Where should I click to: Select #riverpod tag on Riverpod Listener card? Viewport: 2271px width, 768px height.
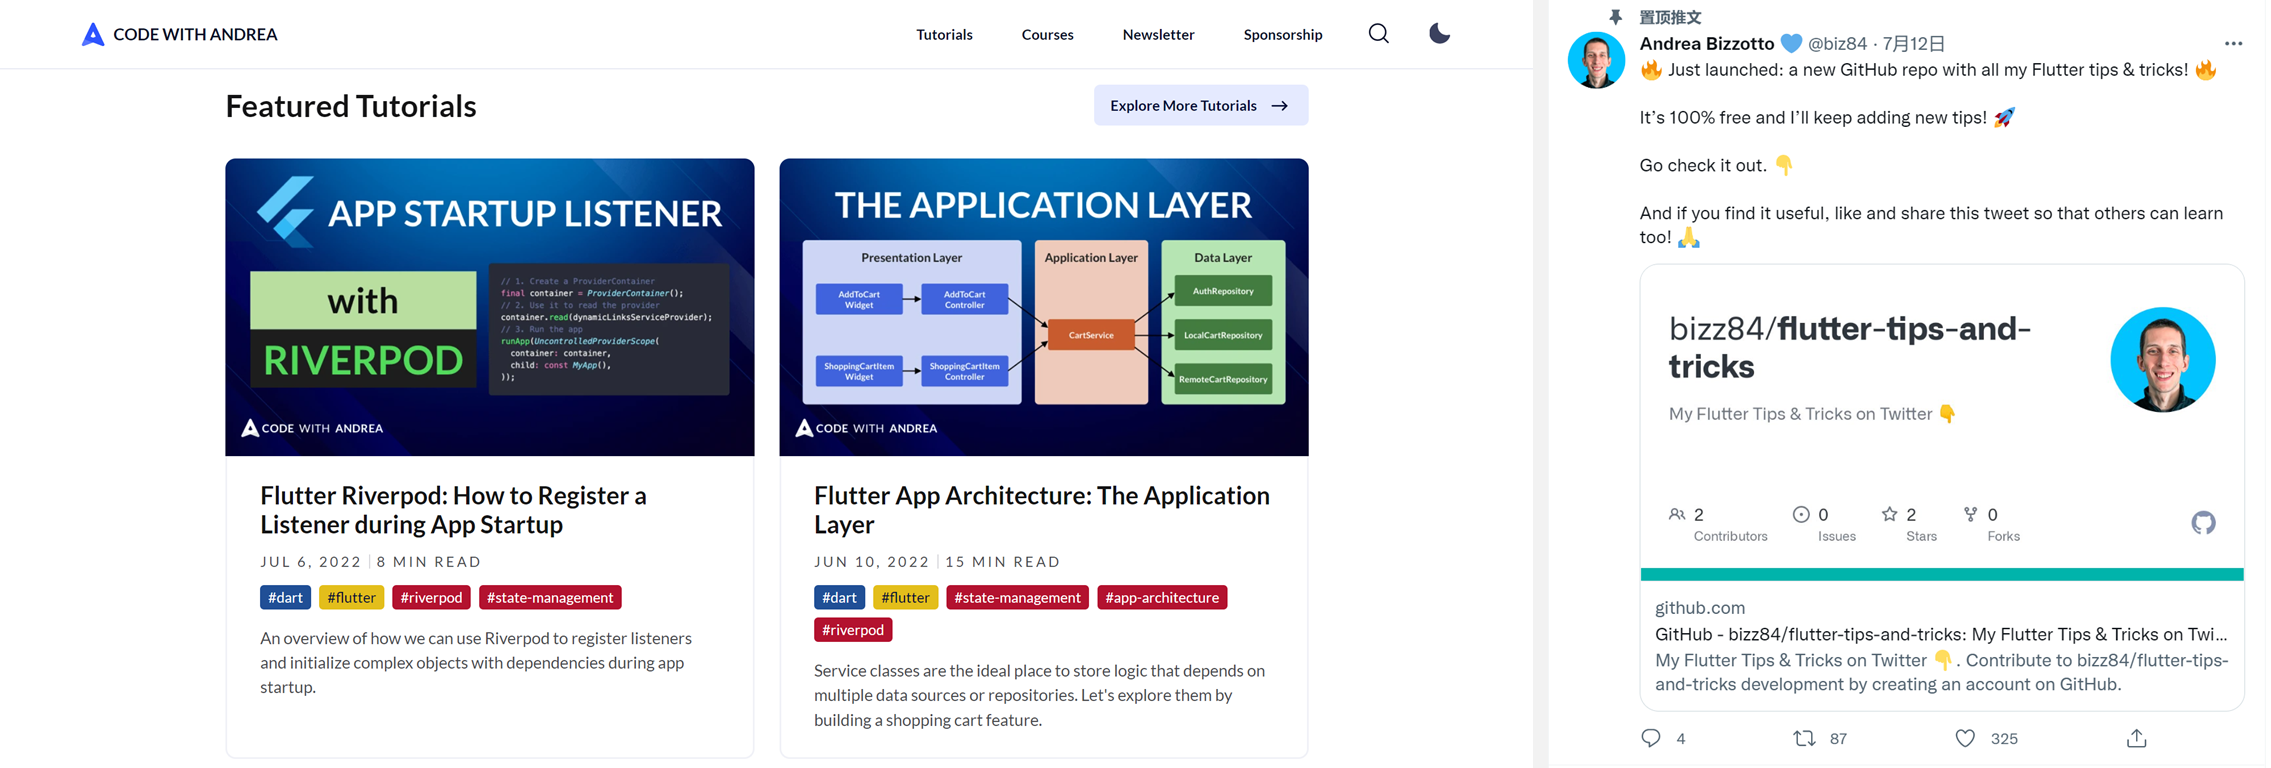point(431,597)
